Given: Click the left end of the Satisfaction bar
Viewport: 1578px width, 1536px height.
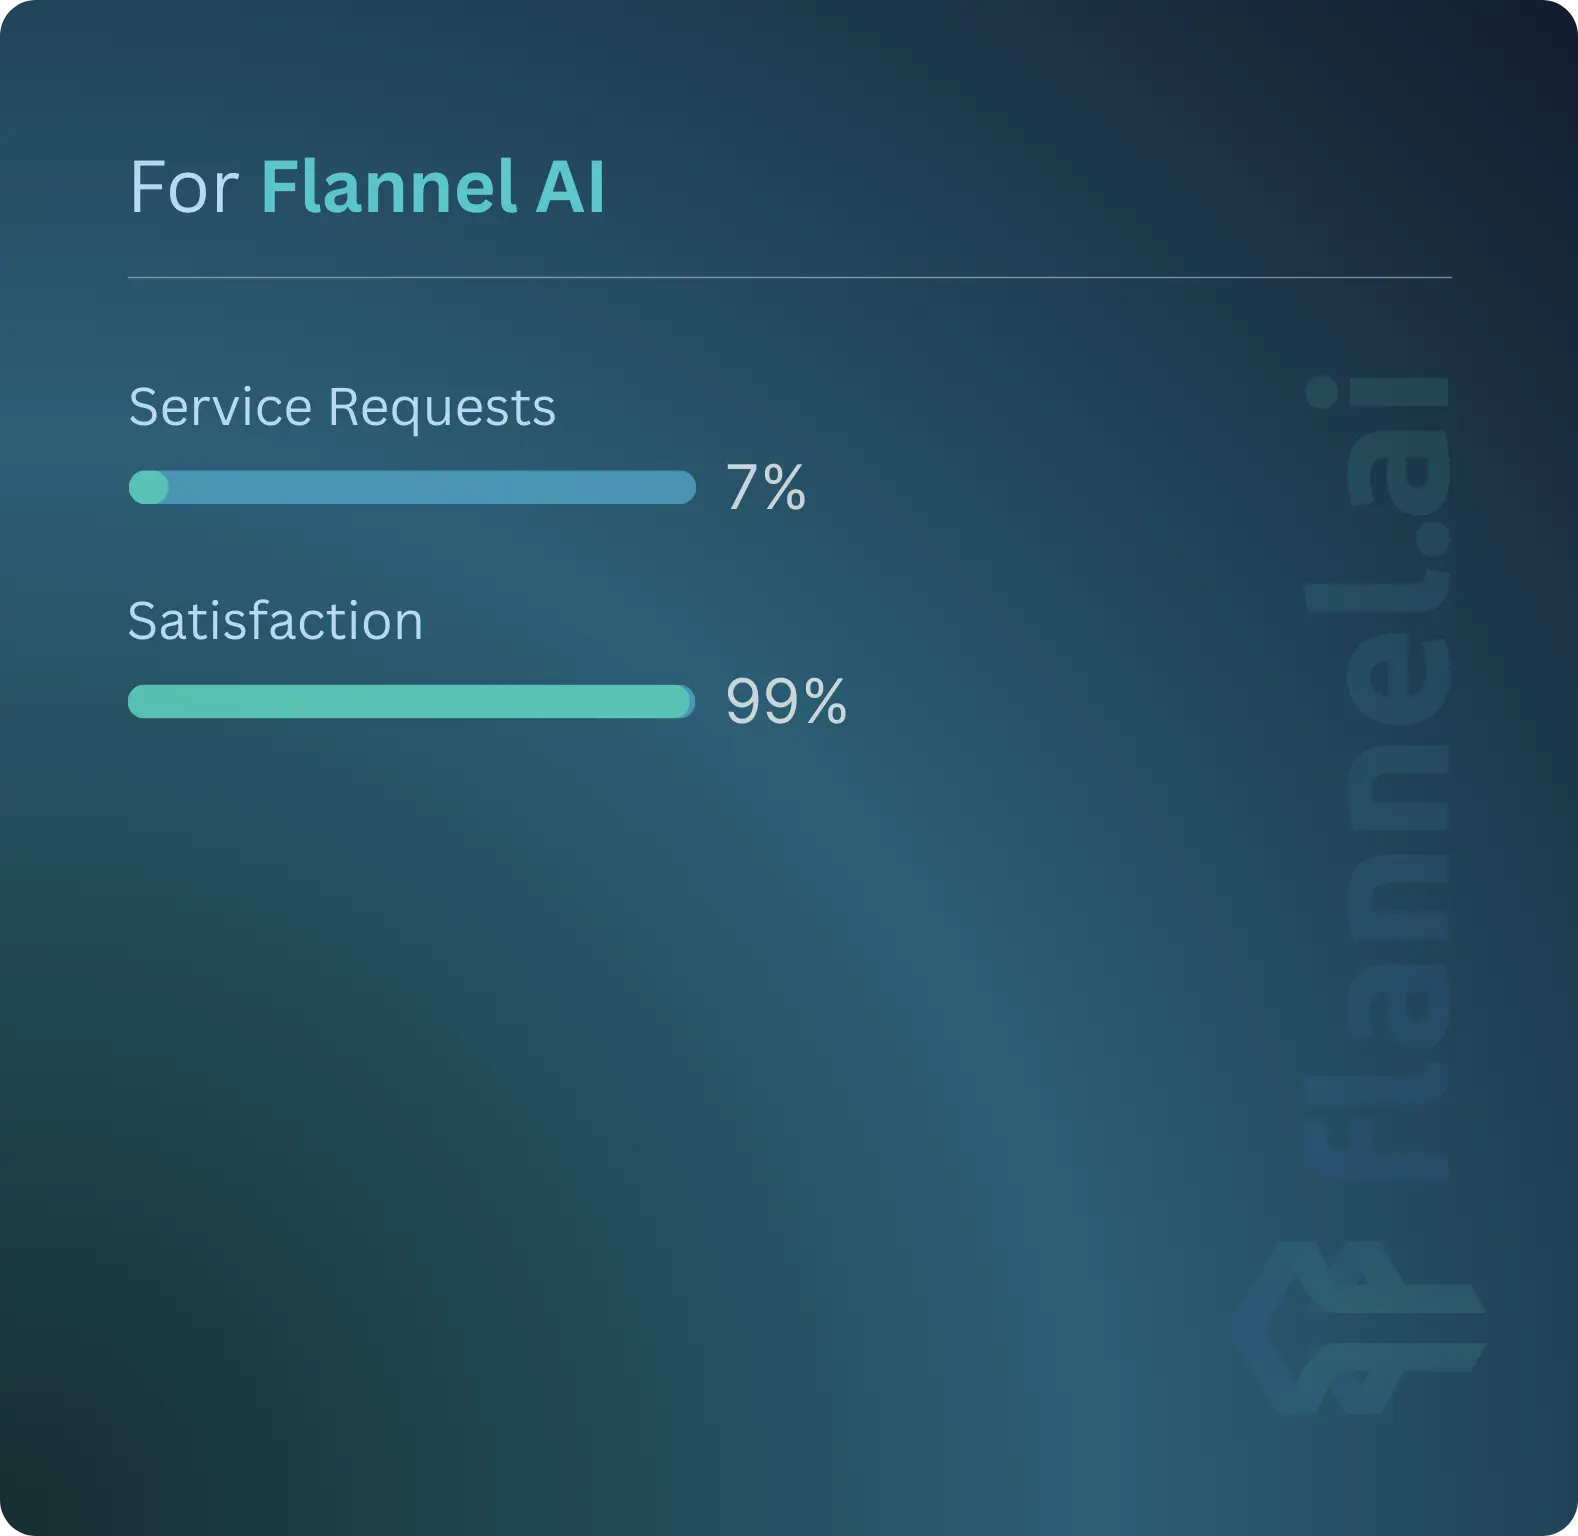Looking at the screenshot, I should click(140, 701).
